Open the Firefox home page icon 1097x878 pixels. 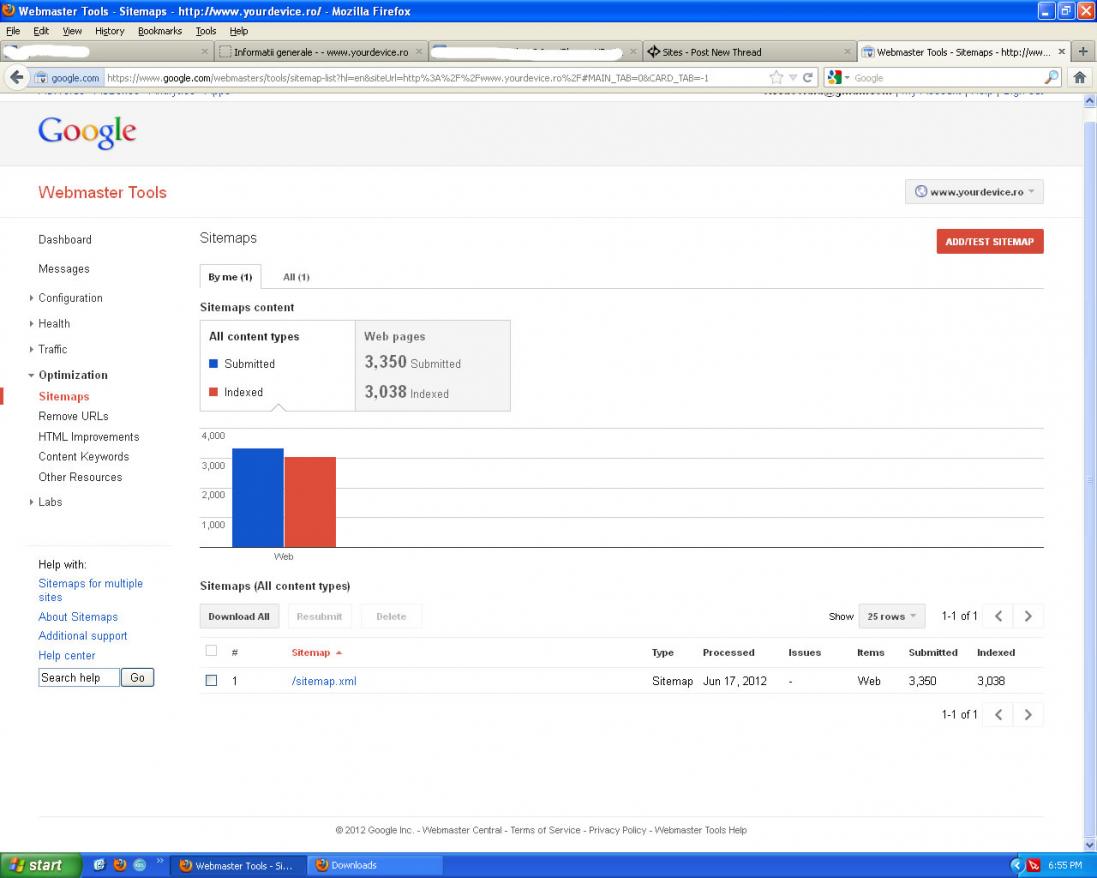[x=1080, y=78]
